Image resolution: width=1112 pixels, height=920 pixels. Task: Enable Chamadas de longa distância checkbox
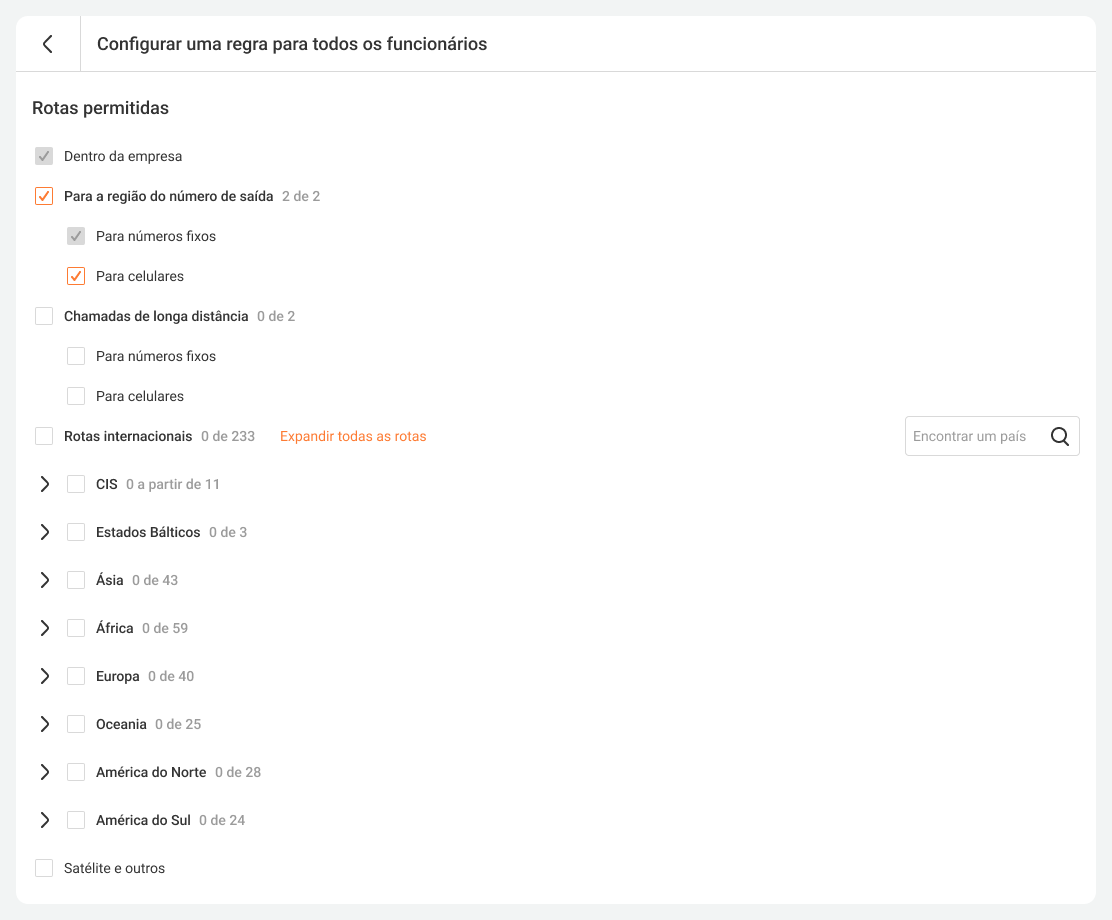coord(44,316)
